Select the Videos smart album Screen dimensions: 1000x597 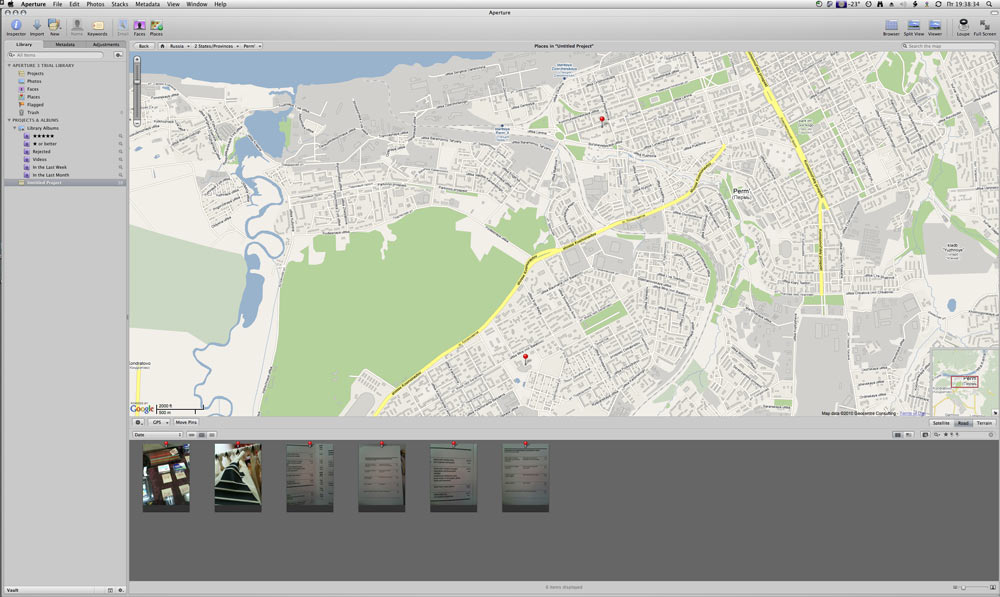40,159
